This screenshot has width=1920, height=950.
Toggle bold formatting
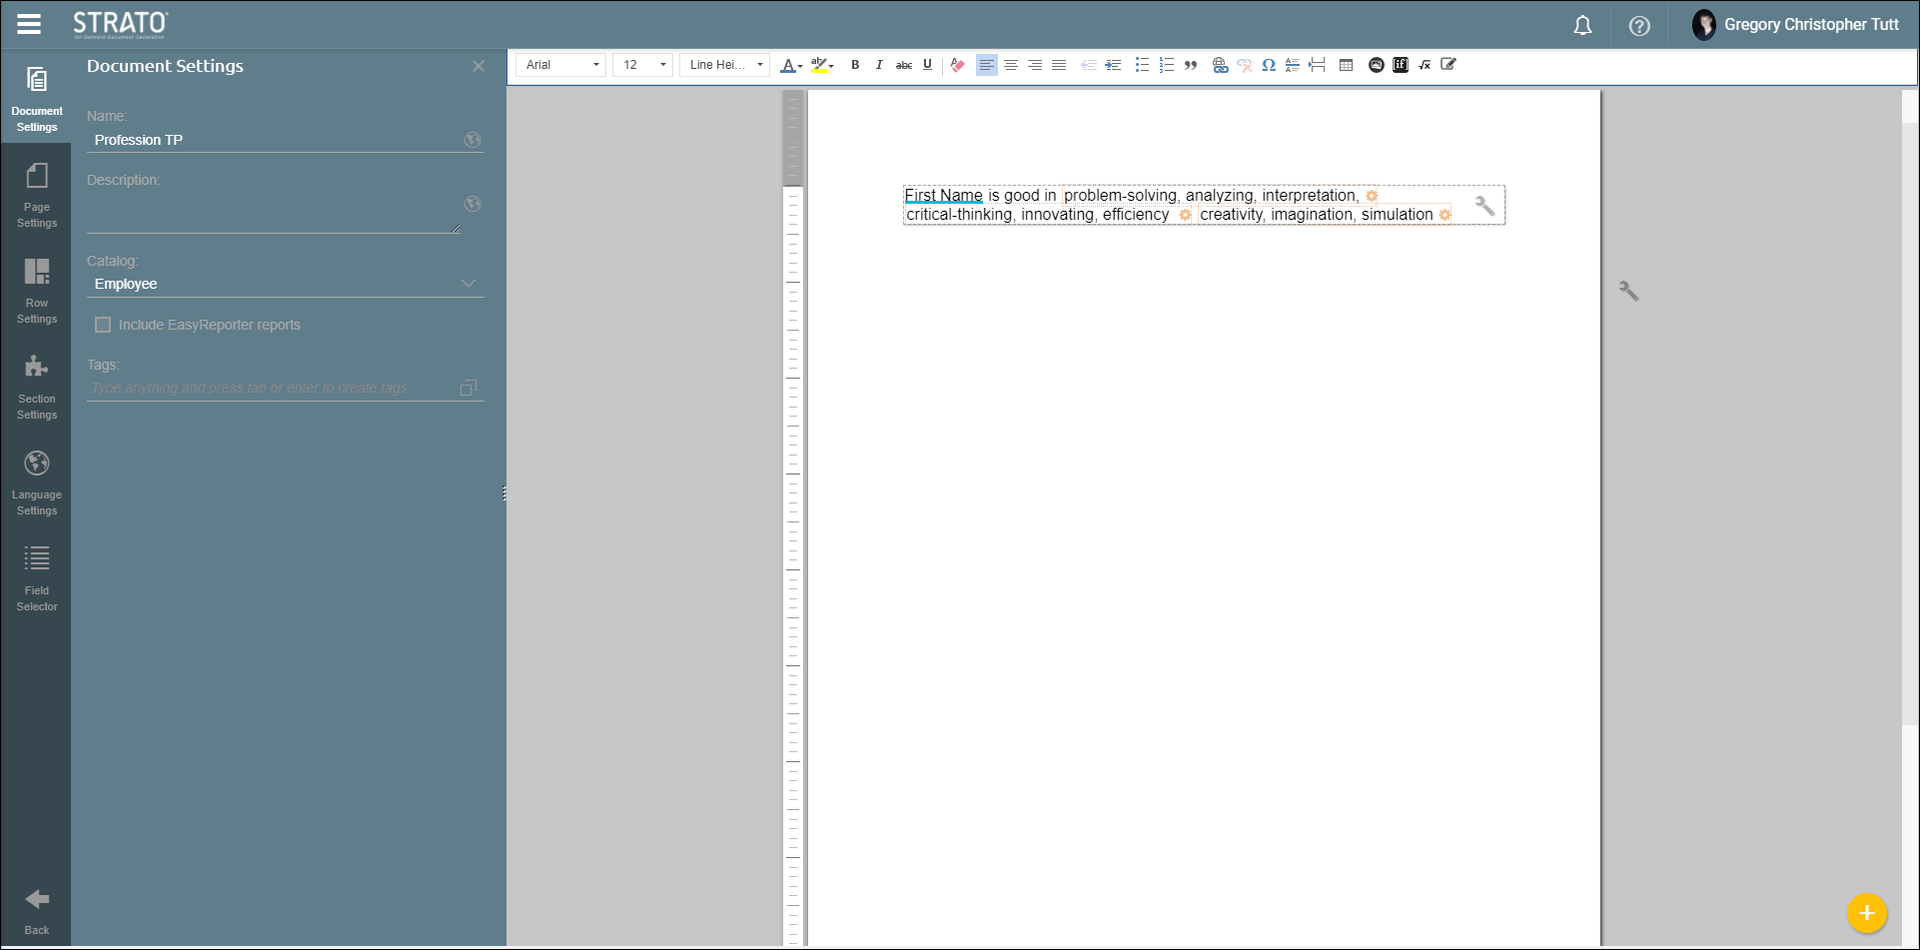coord(855,65)
